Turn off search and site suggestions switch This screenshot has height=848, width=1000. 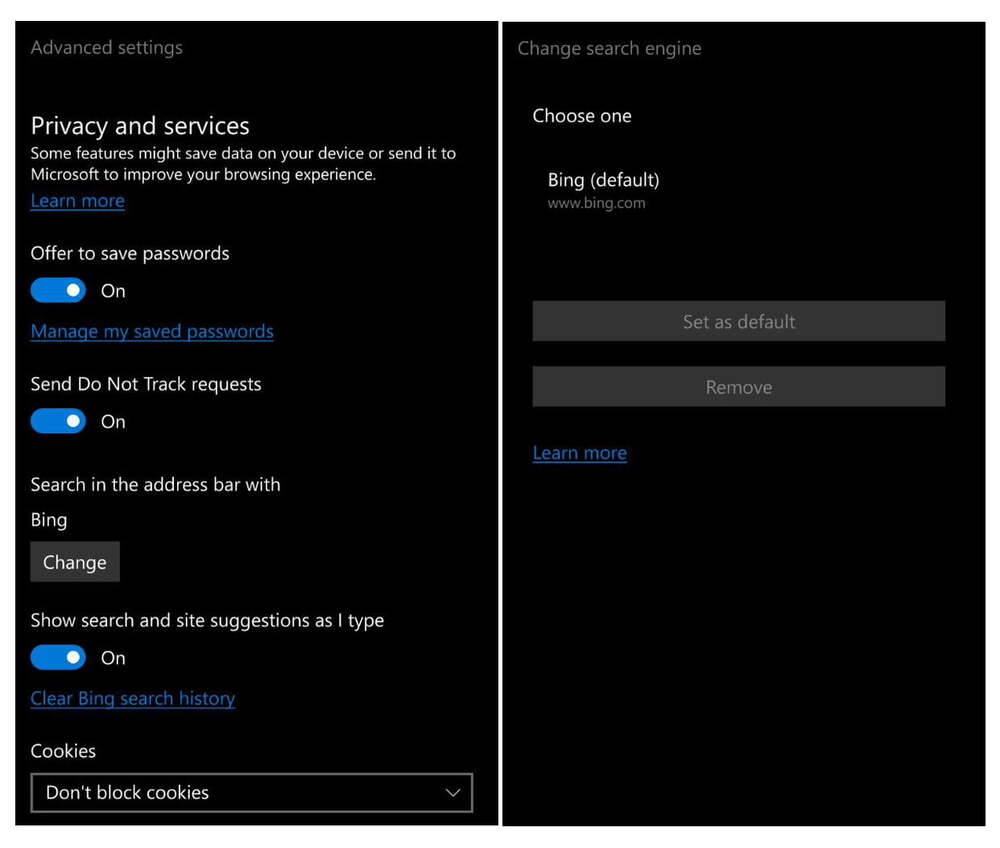pyautogui.click(x=58, y=657)
